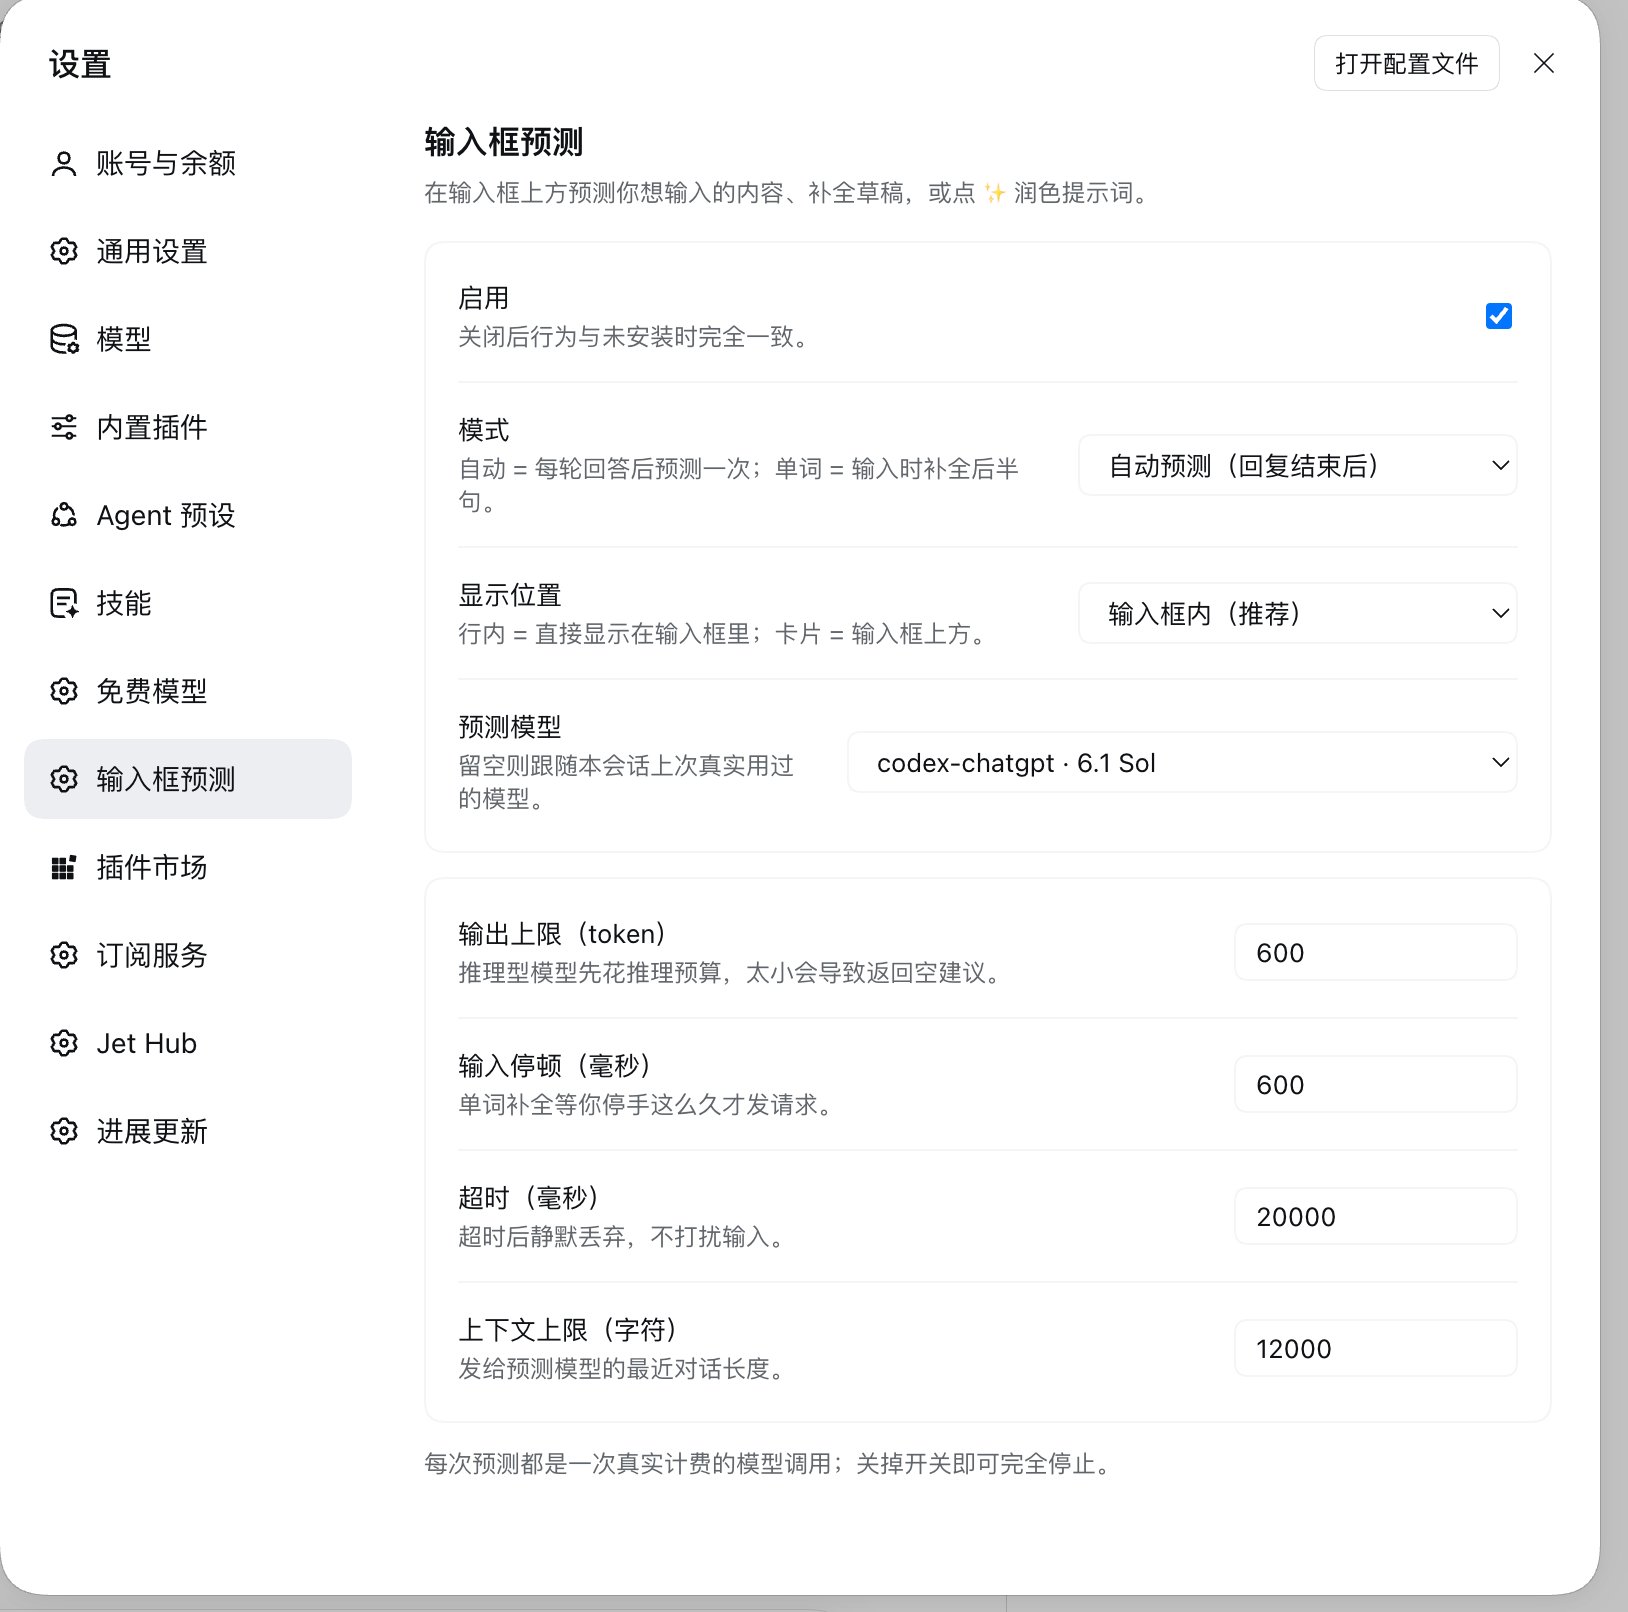Image resolution: width=1628 pixels, height=1612 pixels.
Task: Uncheck the 启用 checkbox
Action: pyautogui.click(x=1499, y=316)
